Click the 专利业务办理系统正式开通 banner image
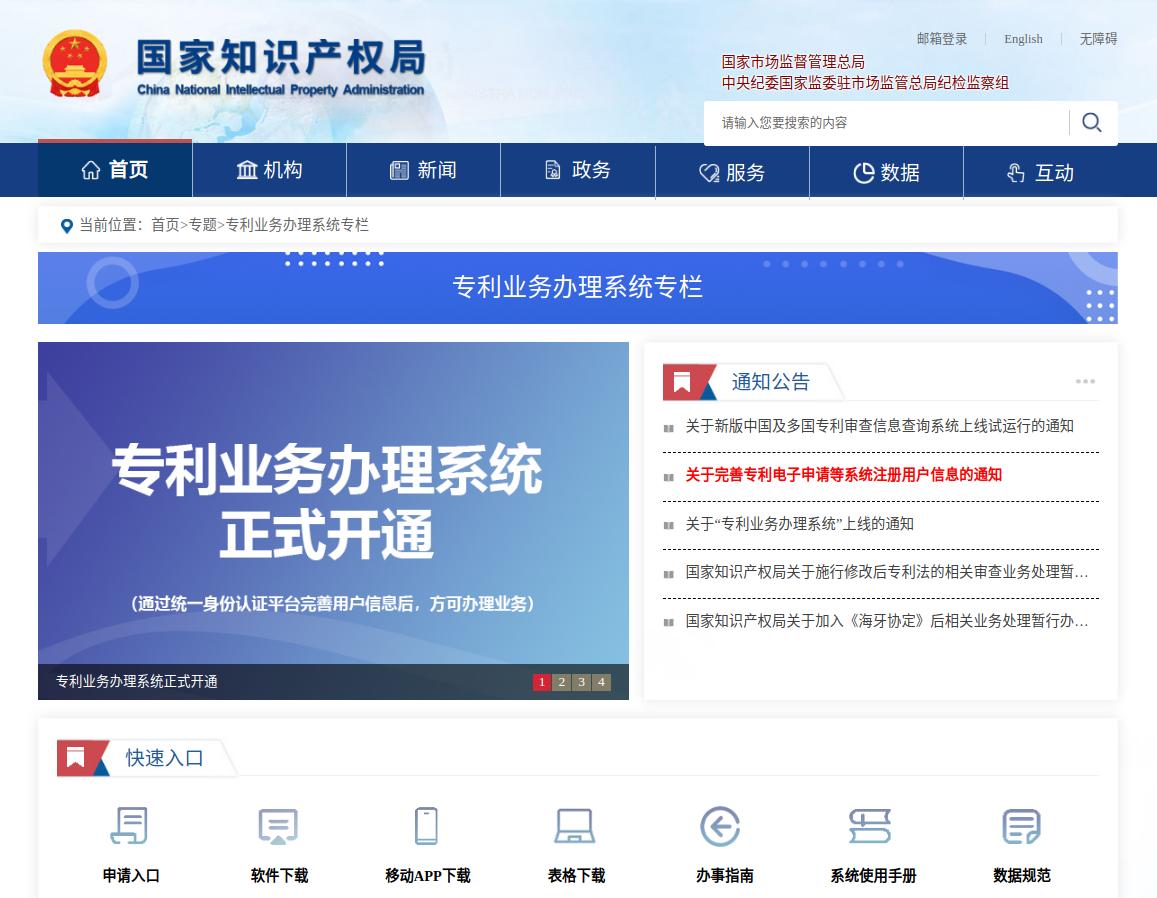Viewport: 1157px width, 898px height. pyautogui.click(x=334, y=503)
